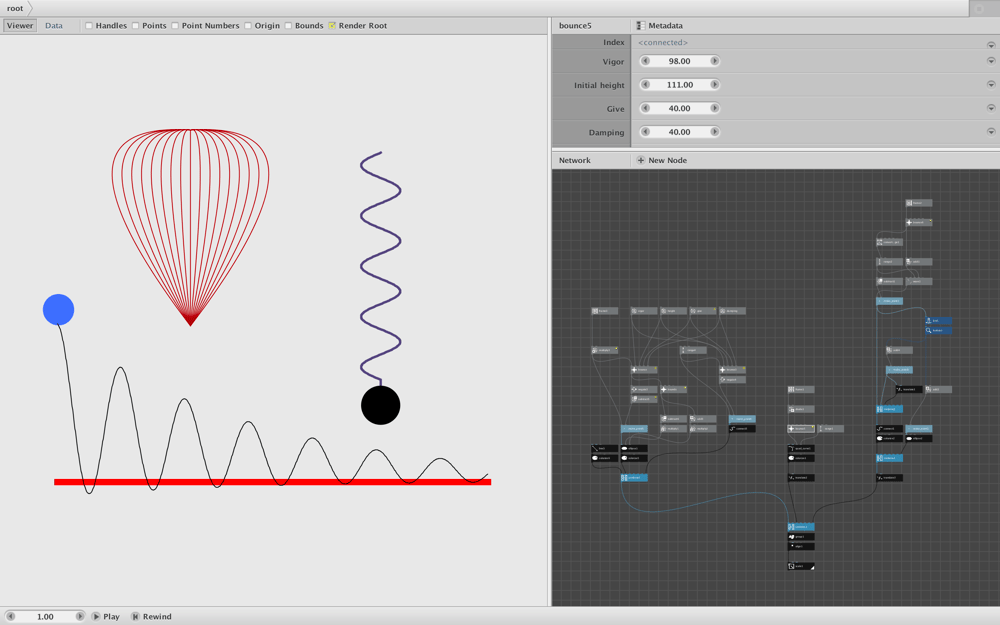This screenshot has width=1000, height=625.
Task: Increase Damping with its right arrow
Action: coord(714,131)
